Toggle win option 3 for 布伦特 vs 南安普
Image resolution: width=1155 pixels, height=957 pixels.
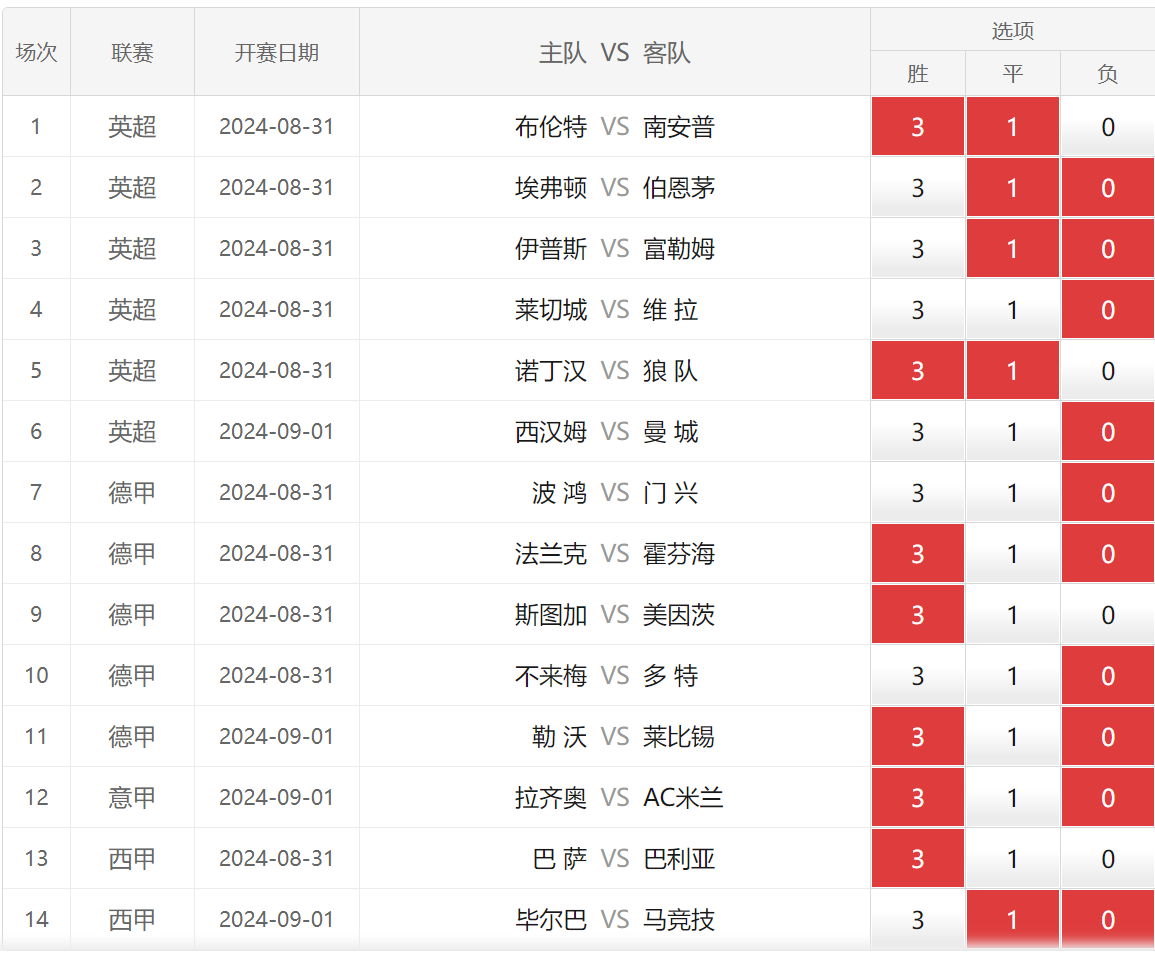pyautogui.click(x=917, y=126)
